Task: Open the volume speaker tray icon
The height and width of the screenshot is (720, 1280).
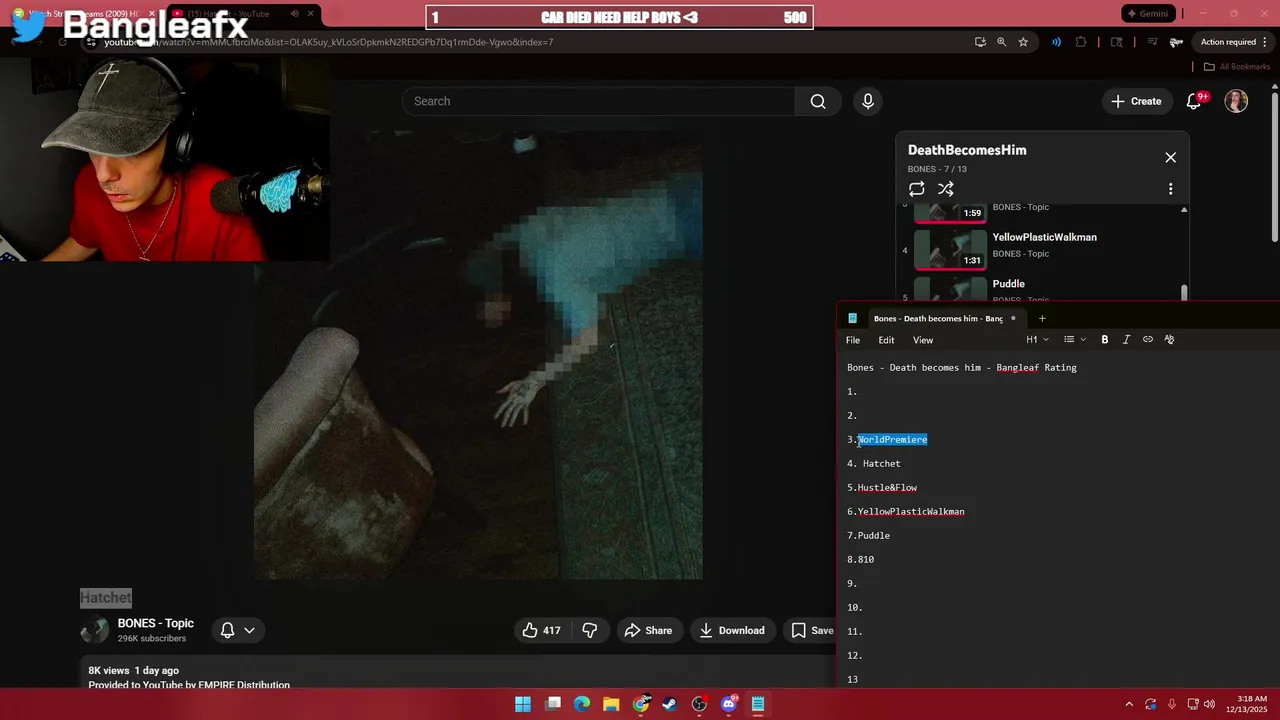Action: [1209, 704]
